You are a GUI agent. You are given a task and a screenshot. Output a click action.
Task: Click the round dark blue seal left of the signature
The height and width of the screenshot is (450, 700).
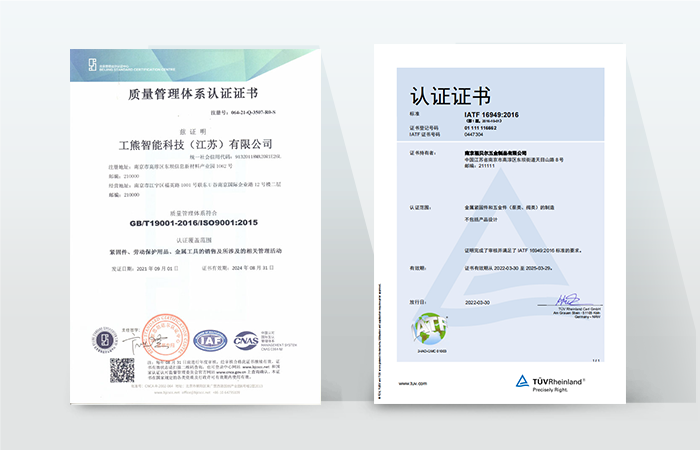point(104,340)
